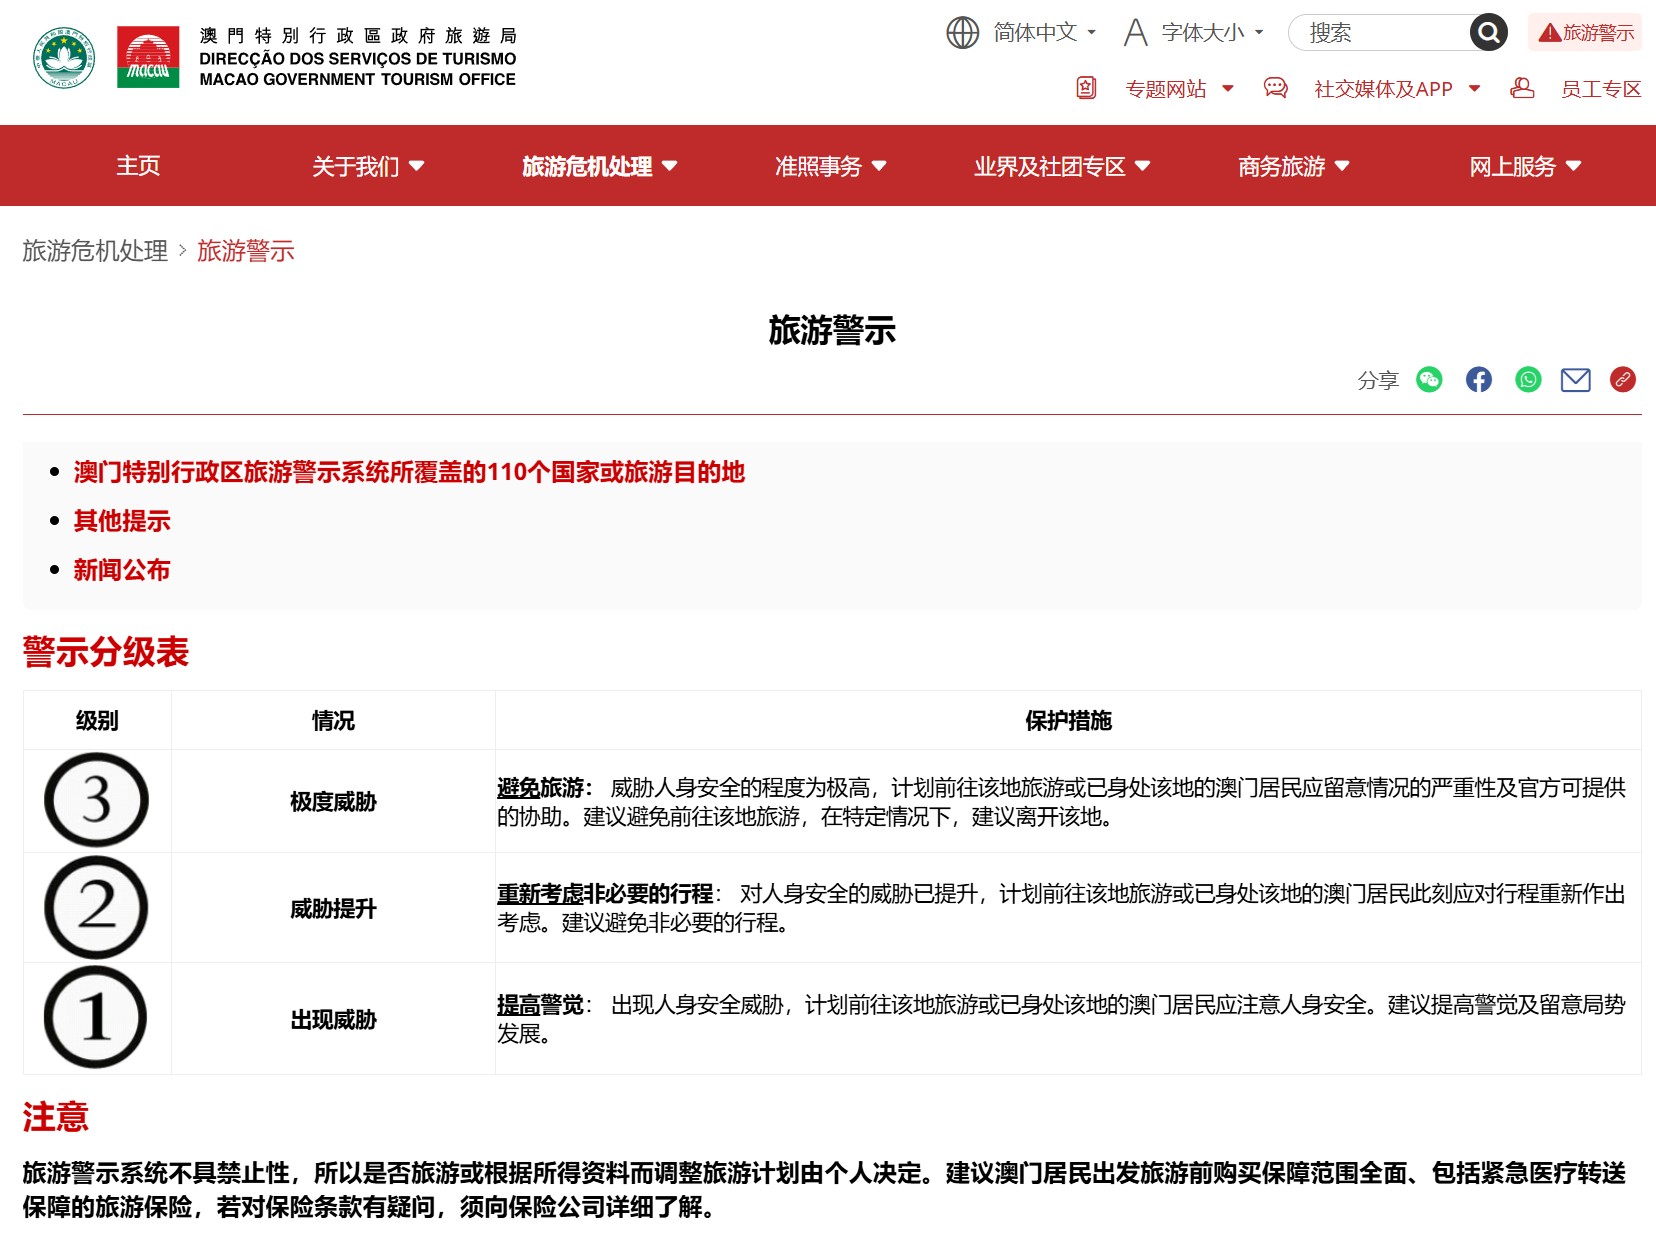Click the search magnifier button
This screenshot has height=1233, width=1656.
pyautogui.click(x=1488, y=33)
